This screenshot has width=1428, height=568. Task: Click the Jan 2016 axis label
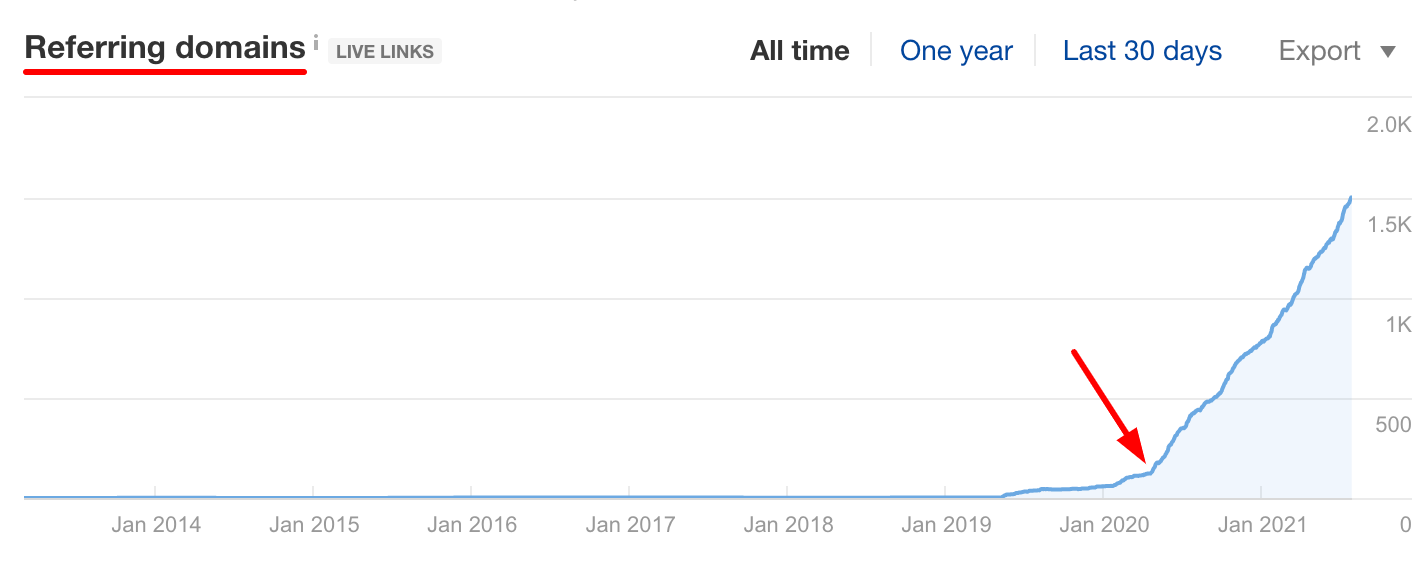click(x=472, y=525)
